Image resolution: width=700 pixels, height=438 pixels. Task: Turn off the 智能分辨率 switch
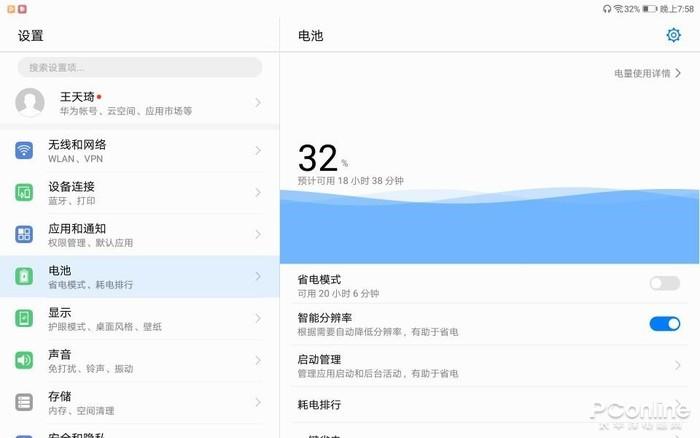[664, 323]
